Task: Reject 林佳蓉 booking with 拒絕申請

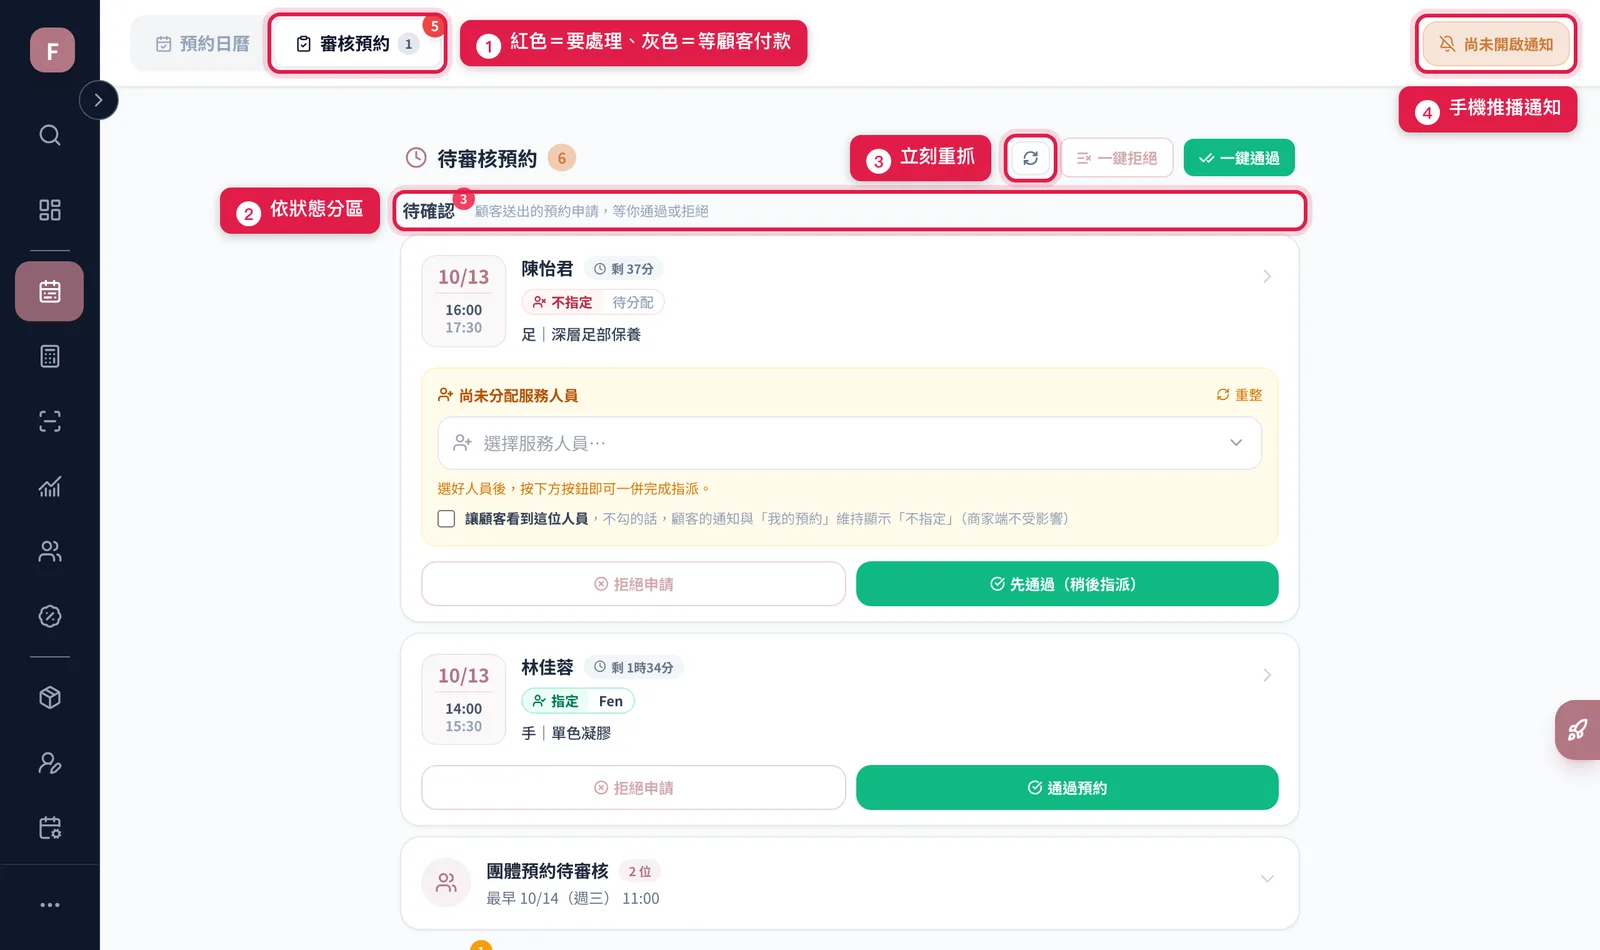Action: pyautogui.click(x=633, y=788)
